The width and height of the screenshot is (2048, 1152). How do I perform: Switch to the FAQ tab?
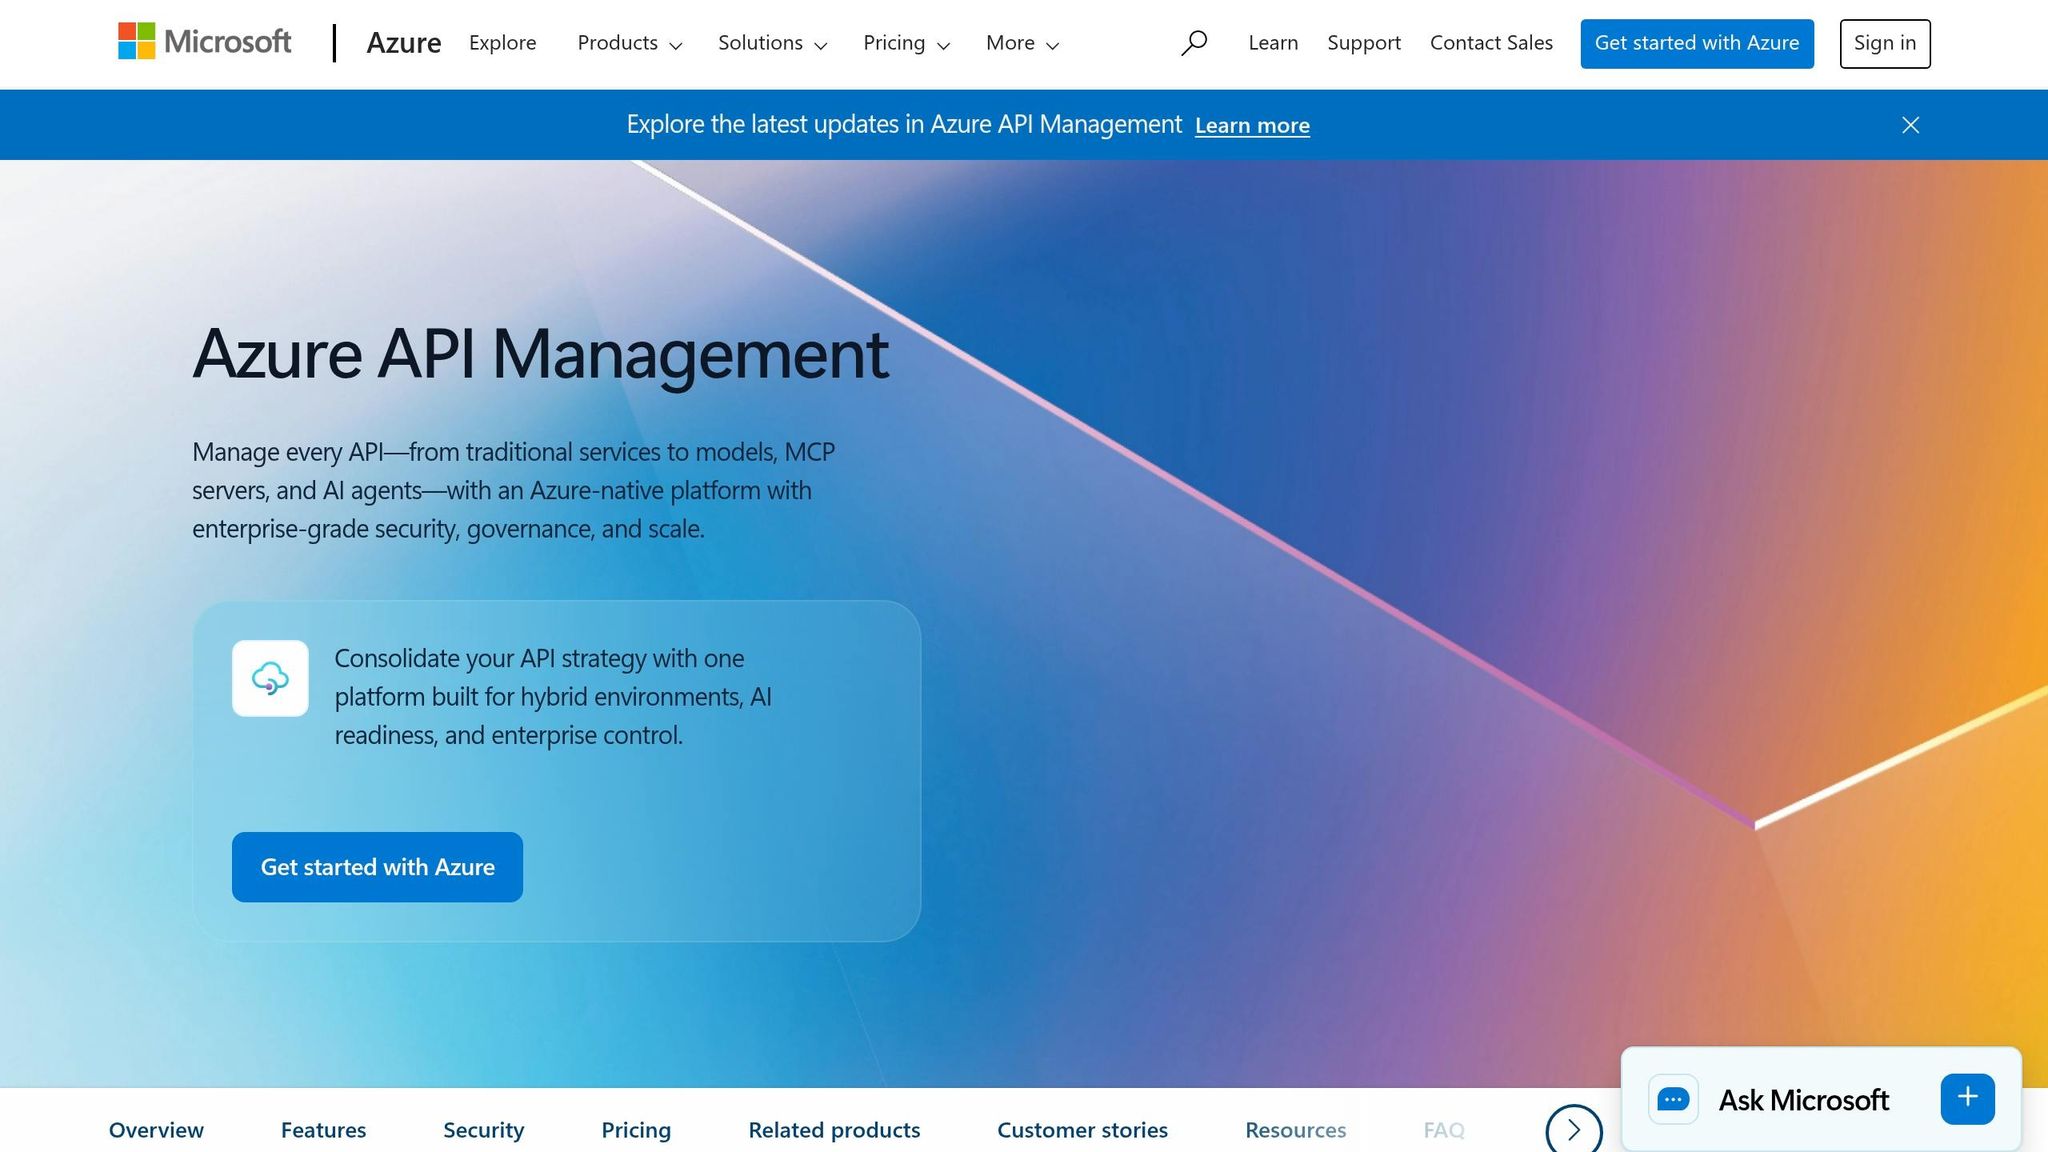(1444, 1130)
